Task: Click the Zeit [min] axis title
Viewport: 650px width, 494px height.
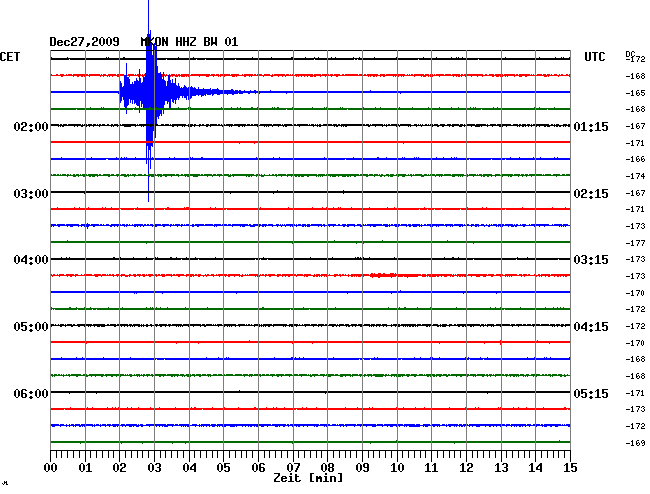Action: point(308,478)
